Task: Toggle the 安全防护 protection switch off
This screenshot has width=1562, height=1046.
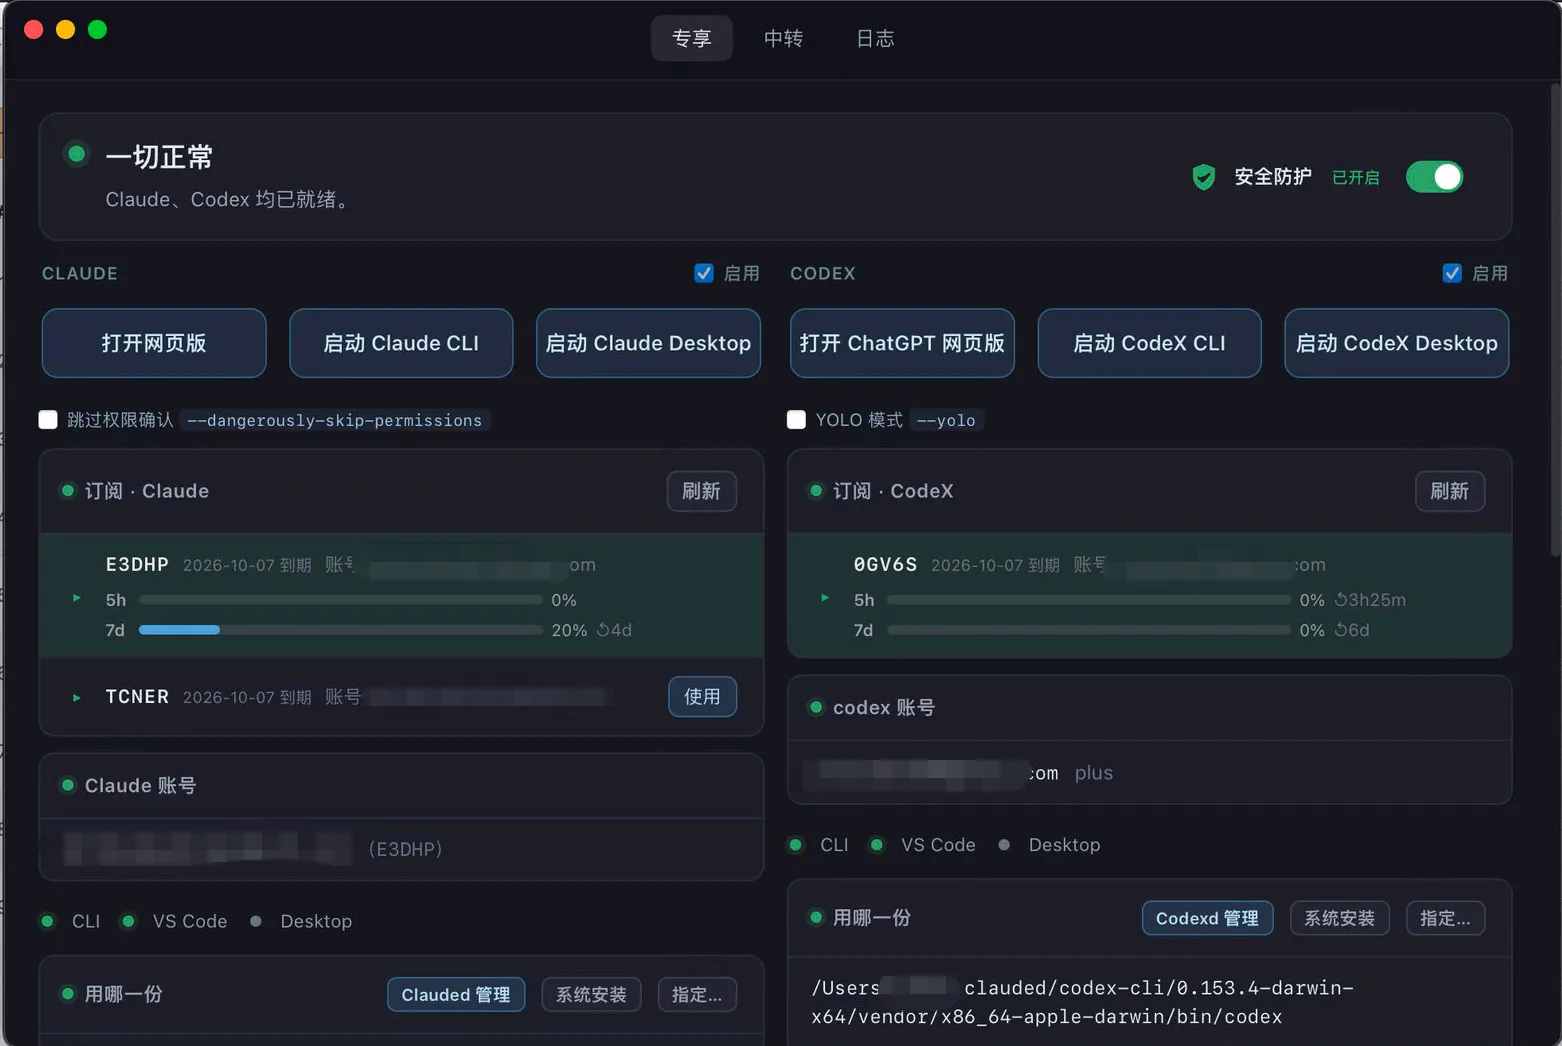Action: click(1434, 177)
